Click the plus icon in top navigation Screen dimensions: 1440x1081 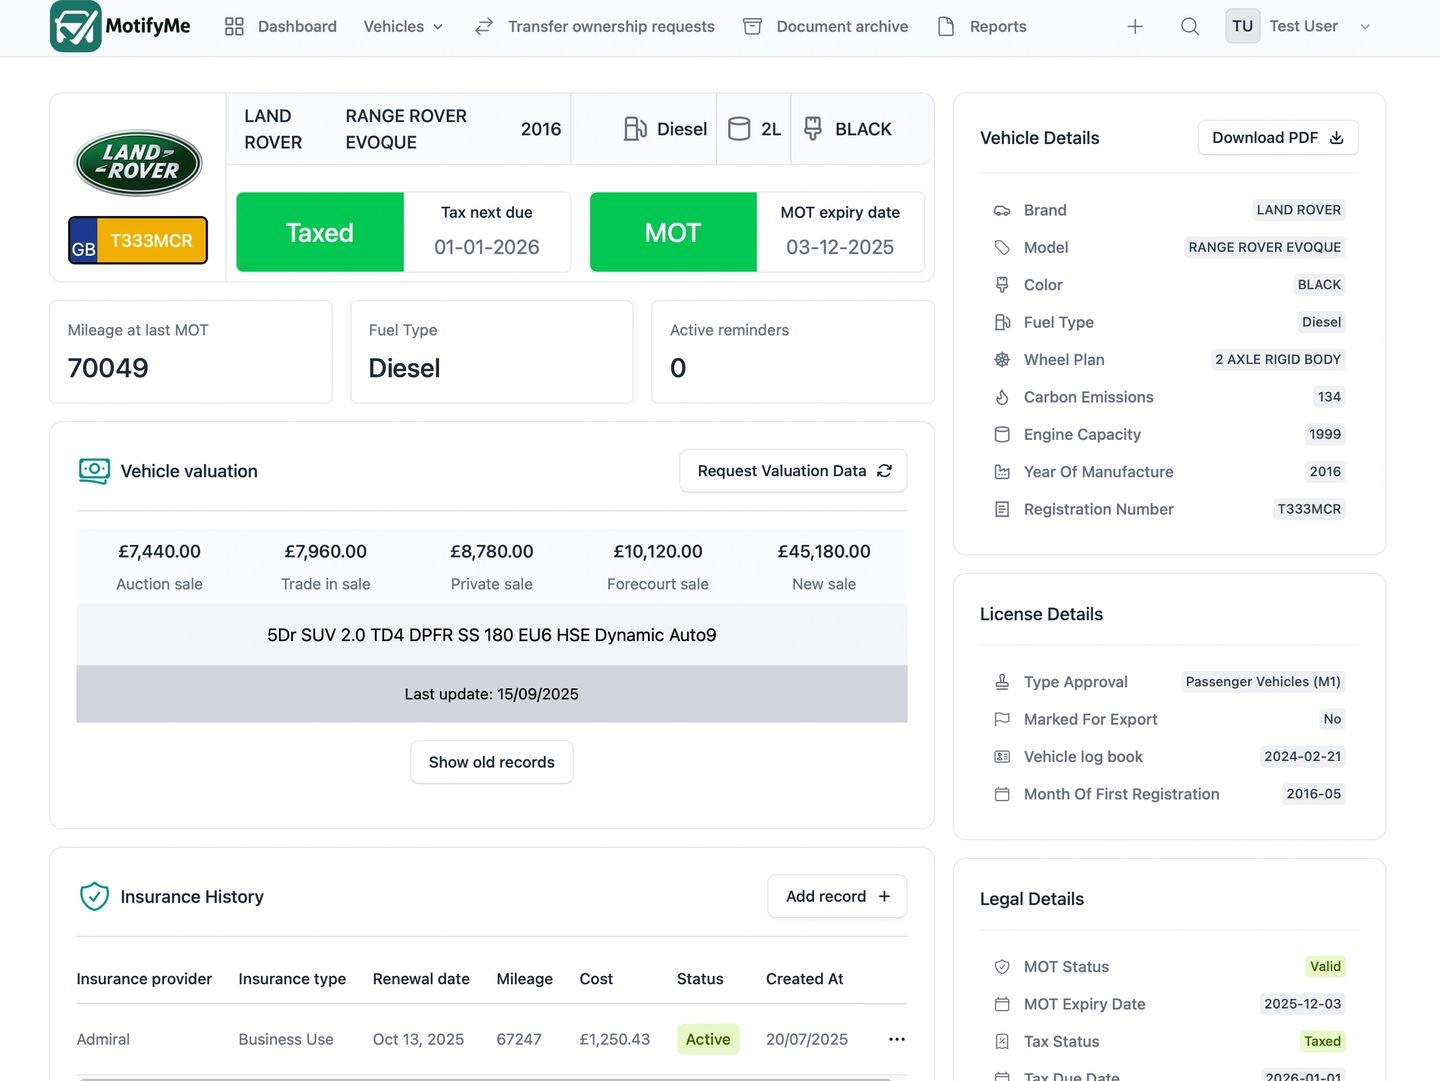point(1135,27)
